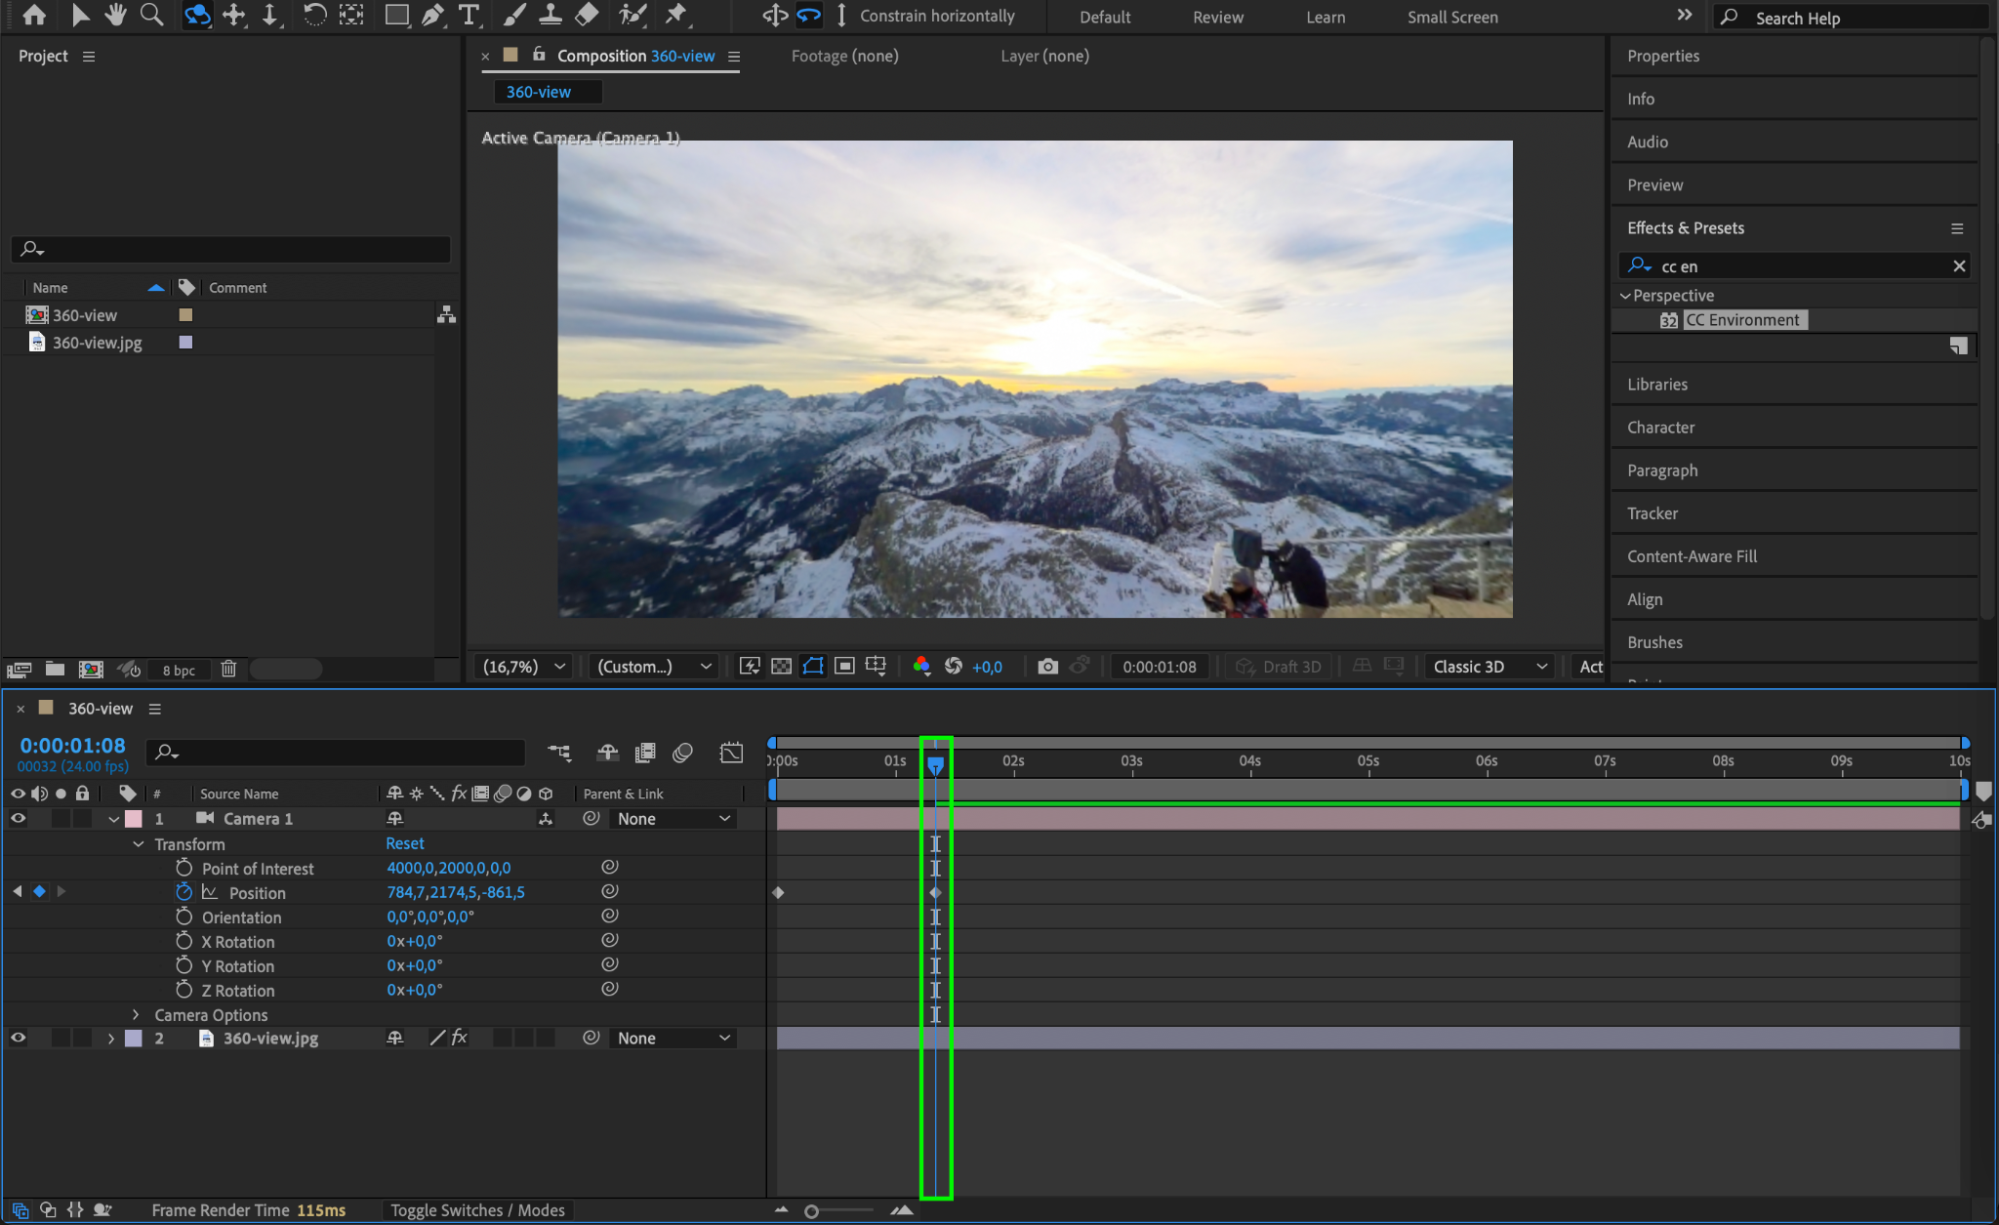Click the pink Camera 1 label color
The image size is (1999, 1225).
click(133, 818)
